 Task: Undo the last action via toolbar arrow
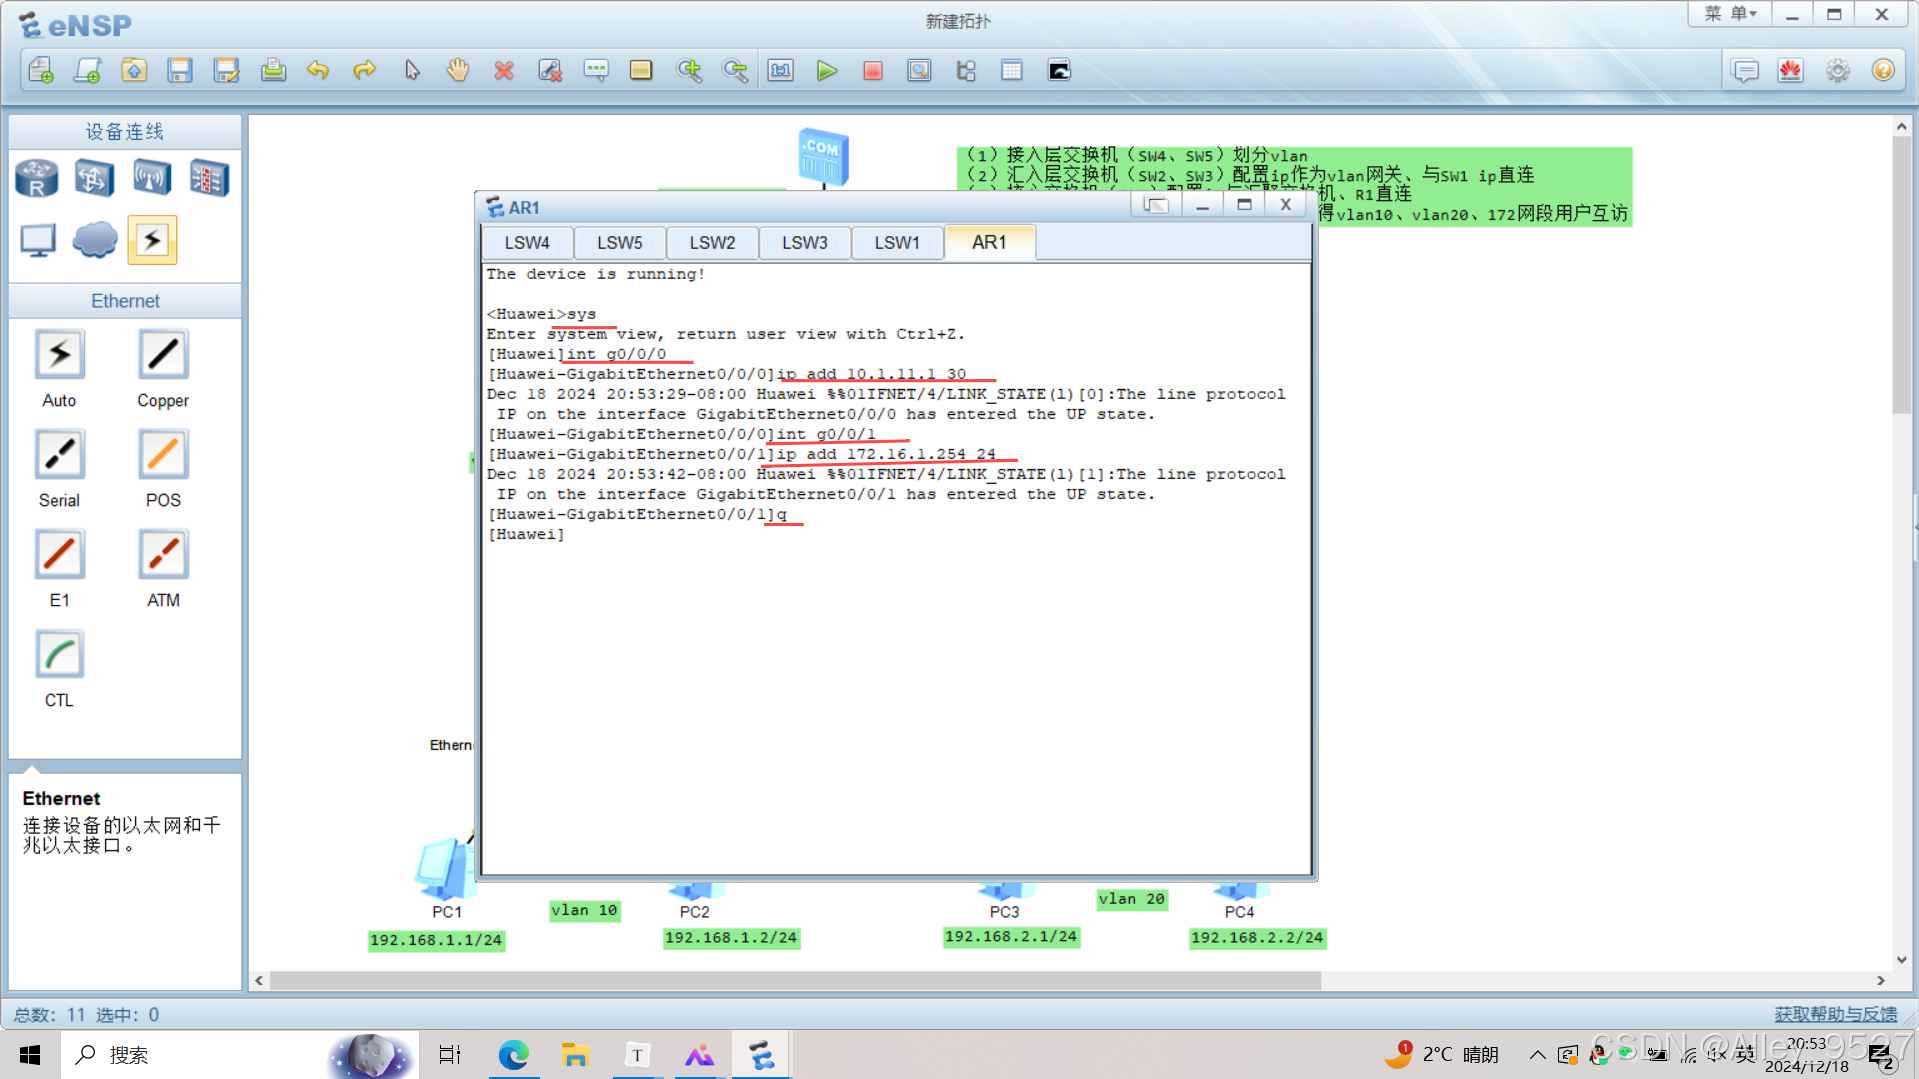click(318, 70)
